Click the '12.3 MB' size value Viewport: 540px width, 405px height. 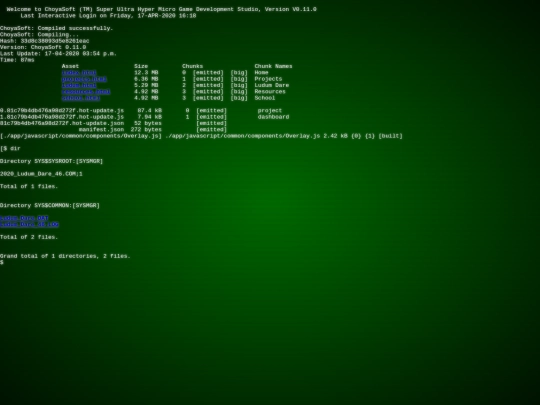pos(146,73)
